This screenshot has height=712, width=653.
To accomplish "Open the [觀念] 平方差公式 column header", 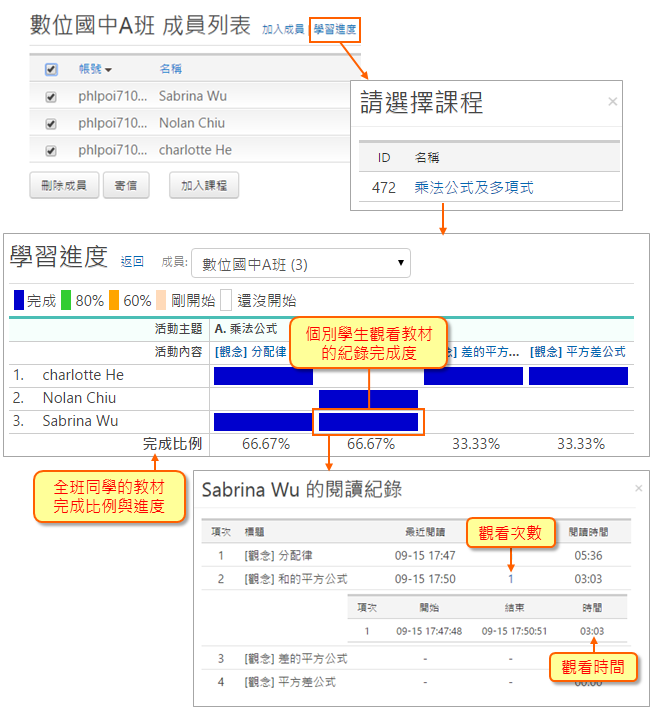I will click(578, 352).
